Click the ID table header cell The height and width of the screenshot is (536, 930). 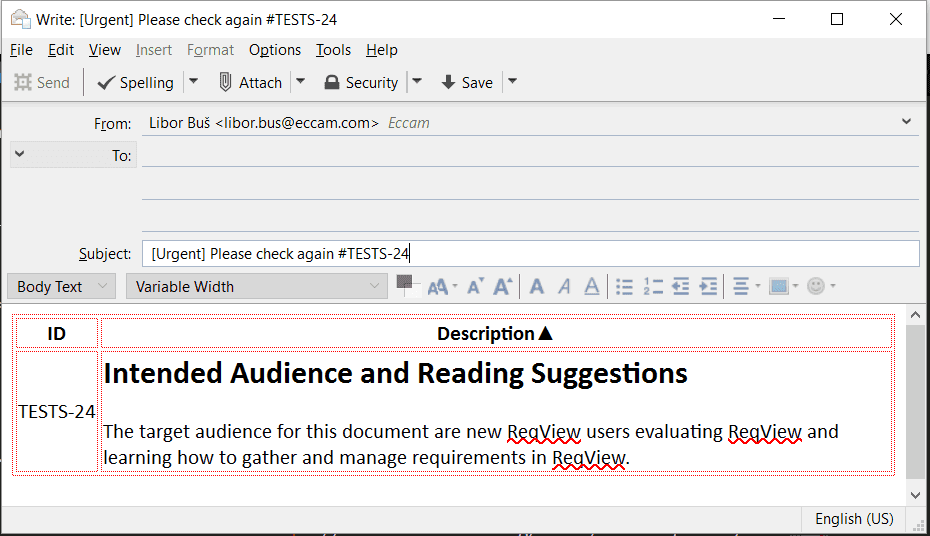point(56,333)
